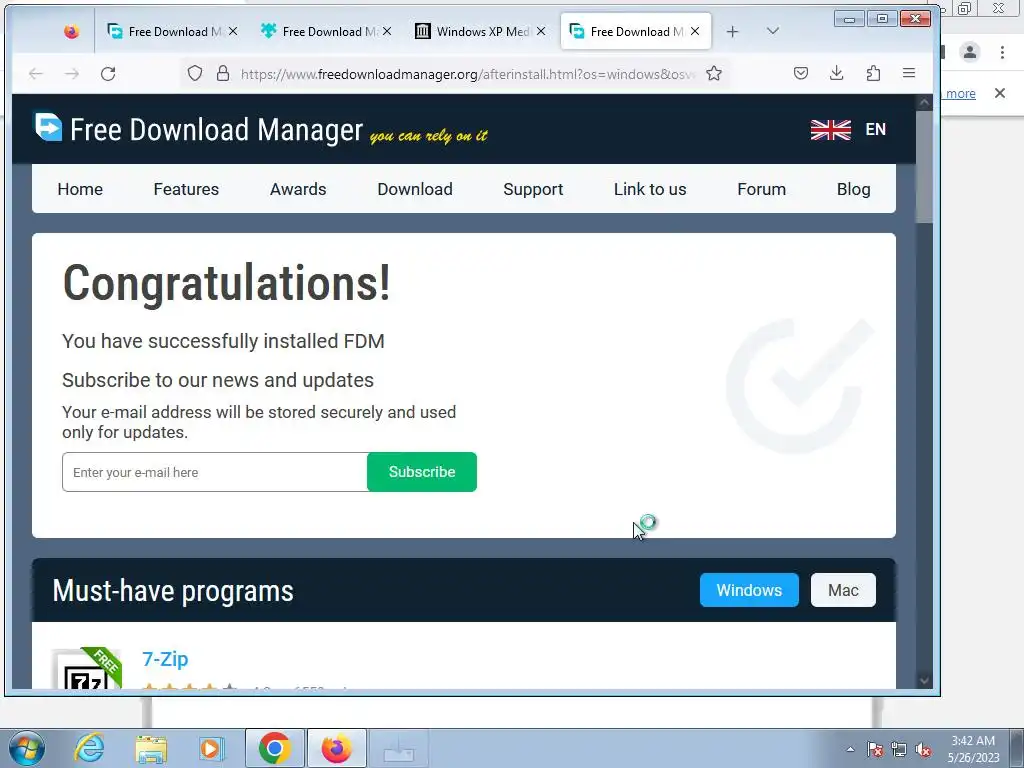Open the tracking protection shield icon

[x=195, y=73]
